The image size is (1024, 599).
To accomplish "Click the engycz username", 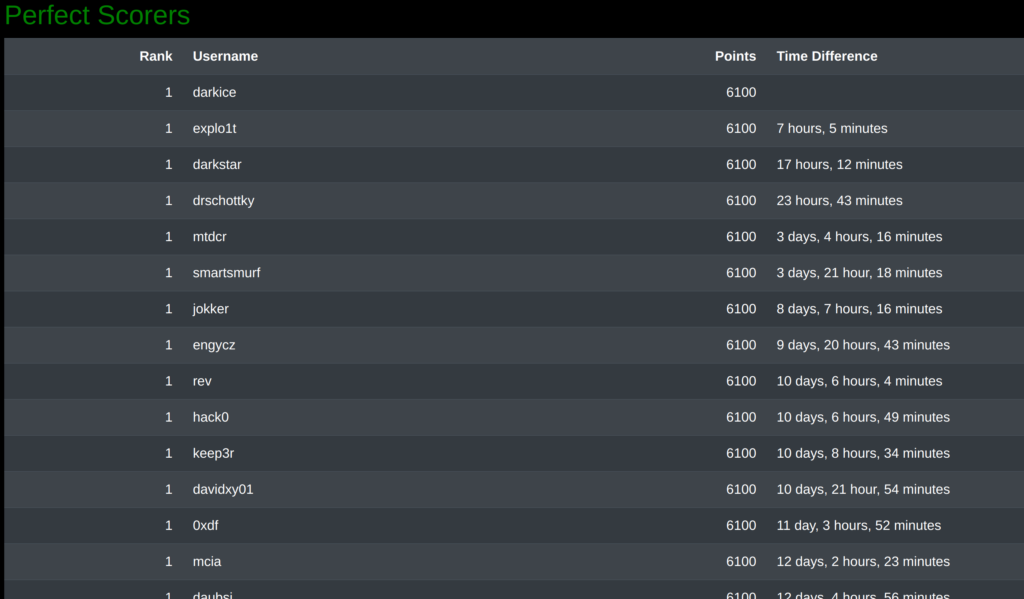I will point(214,345).
